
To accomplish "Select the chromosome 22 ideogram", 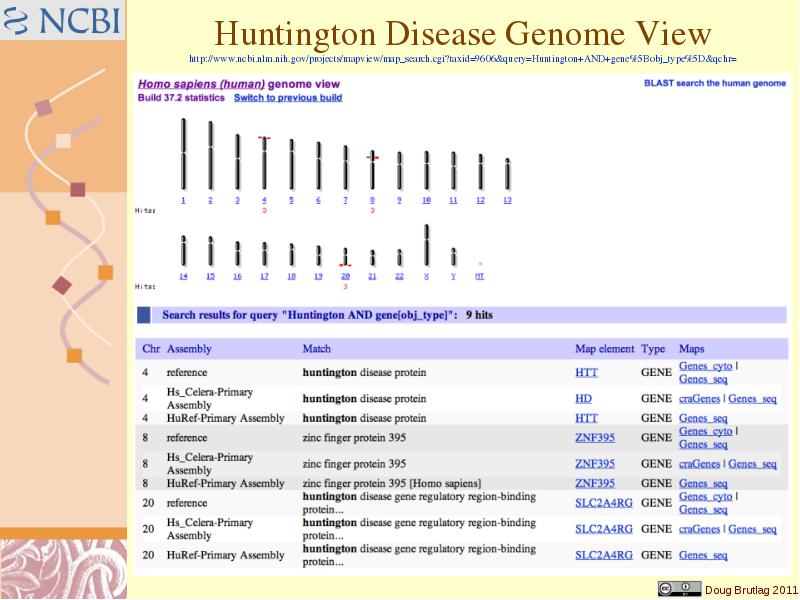I will (x=399, y=258).
